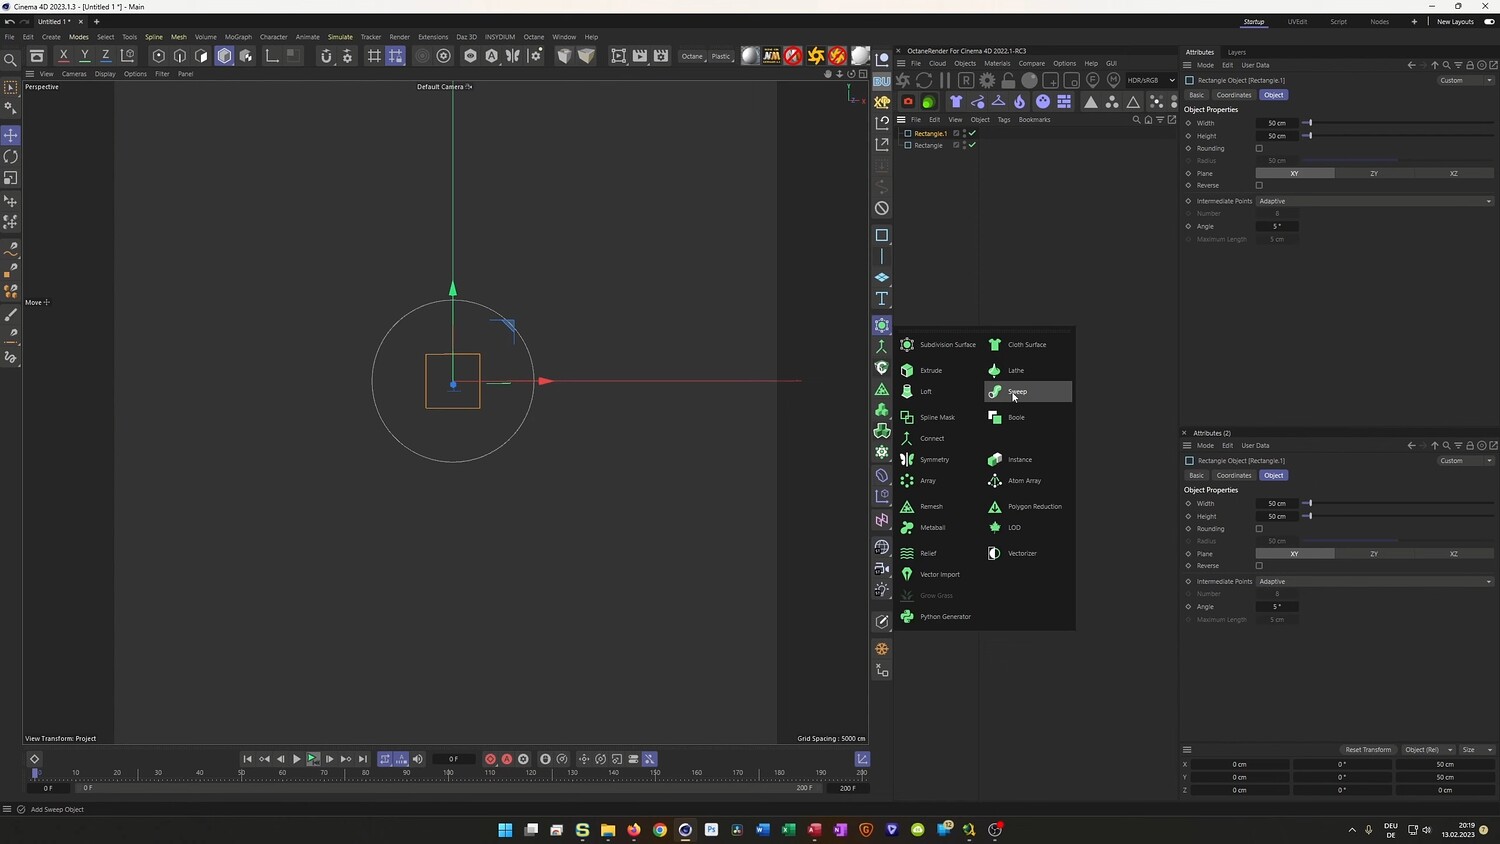Click the Extrude generator icon
This screenshot has height=844, width=1500.
pos(907,370)
